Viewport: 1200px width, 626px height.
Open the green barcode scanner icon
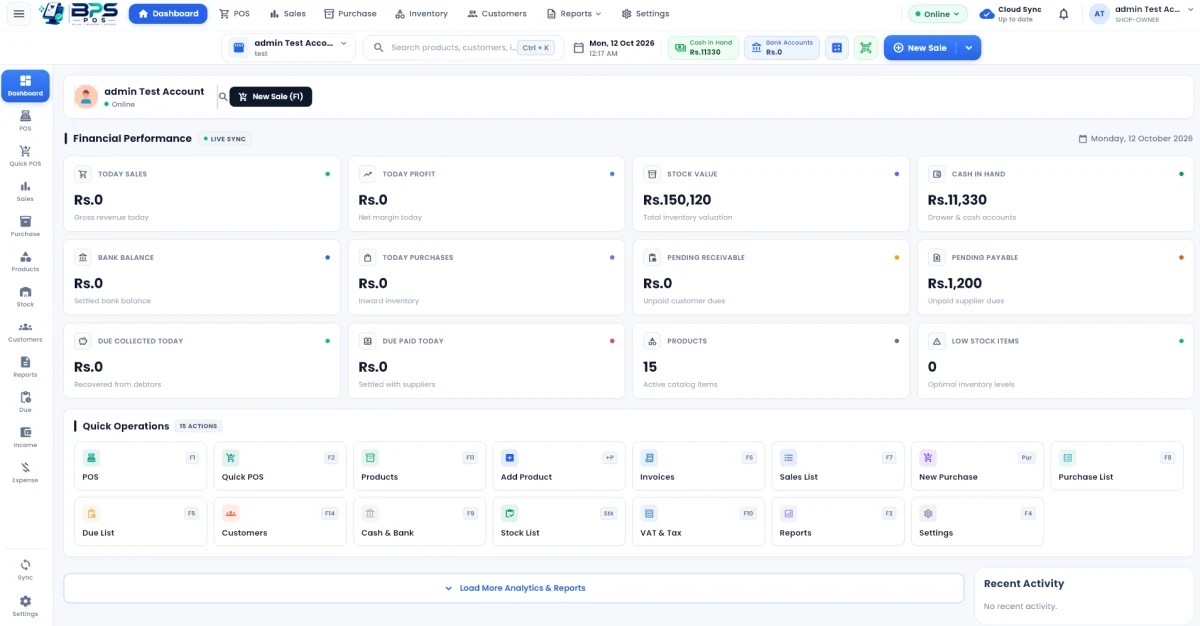865,48
